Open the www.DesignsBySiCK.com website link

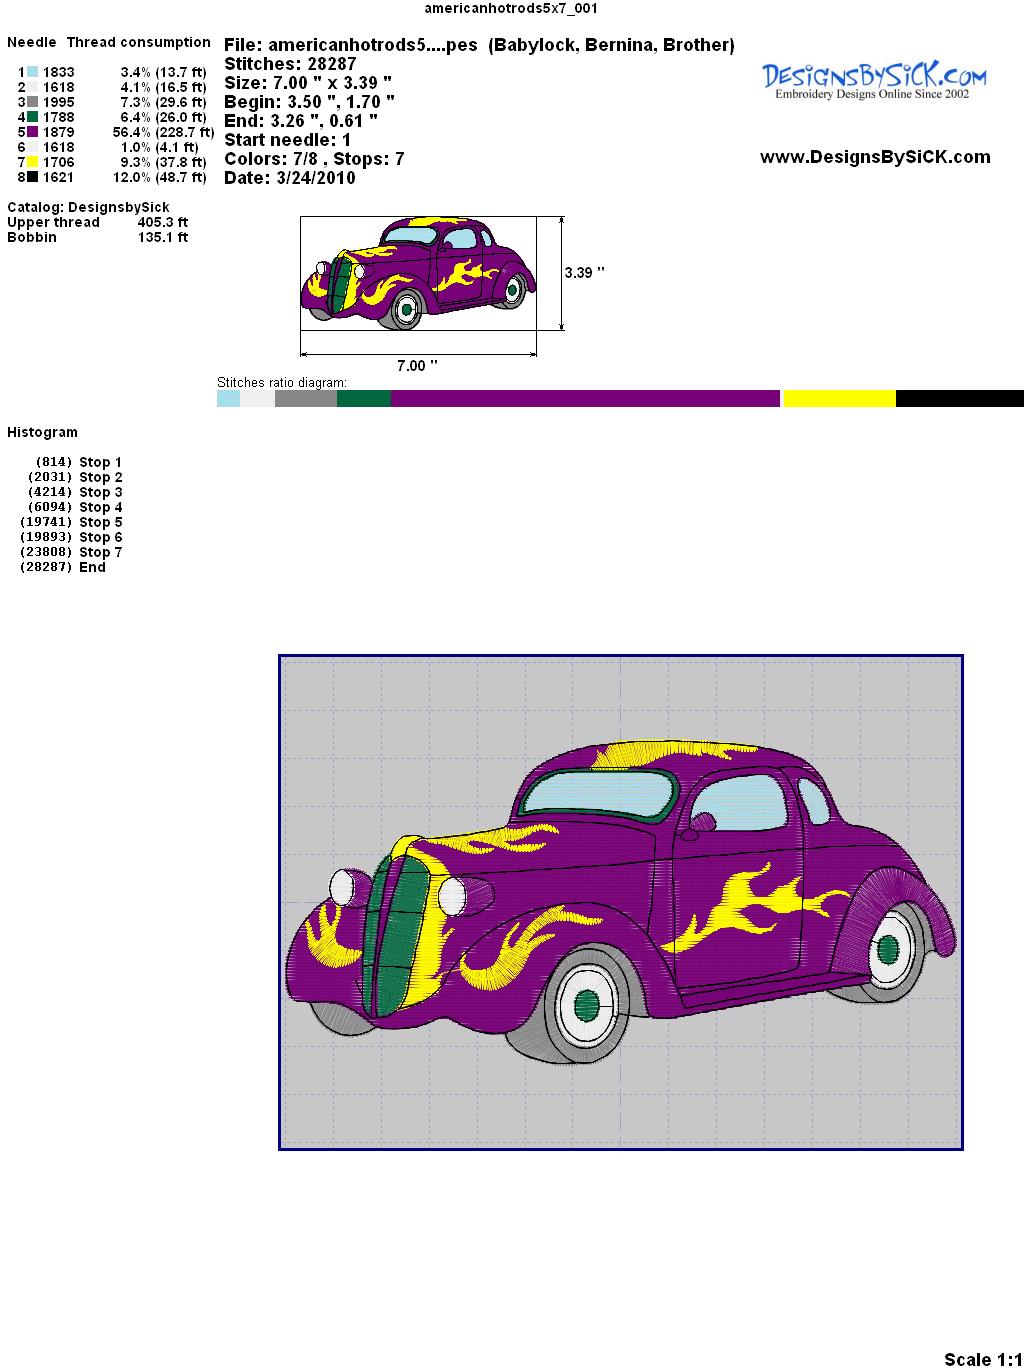[875, 157]
